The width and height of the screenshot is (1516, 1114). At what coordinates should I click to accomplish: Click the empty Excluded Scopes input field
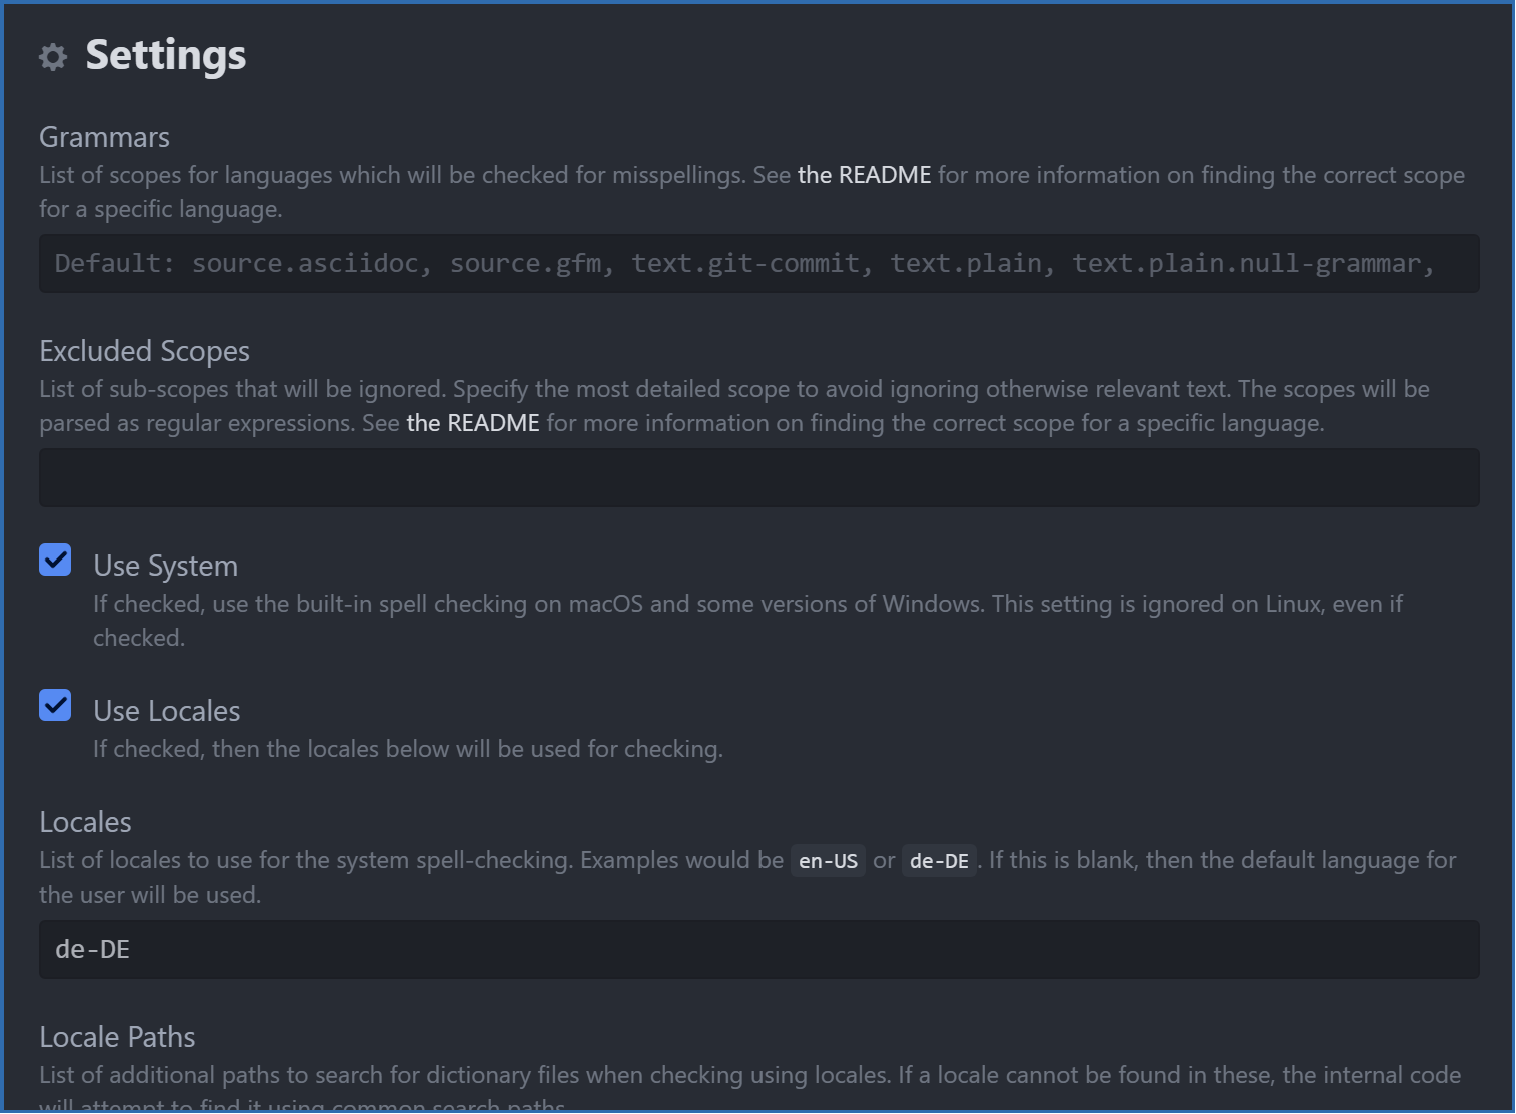(758, 478)
